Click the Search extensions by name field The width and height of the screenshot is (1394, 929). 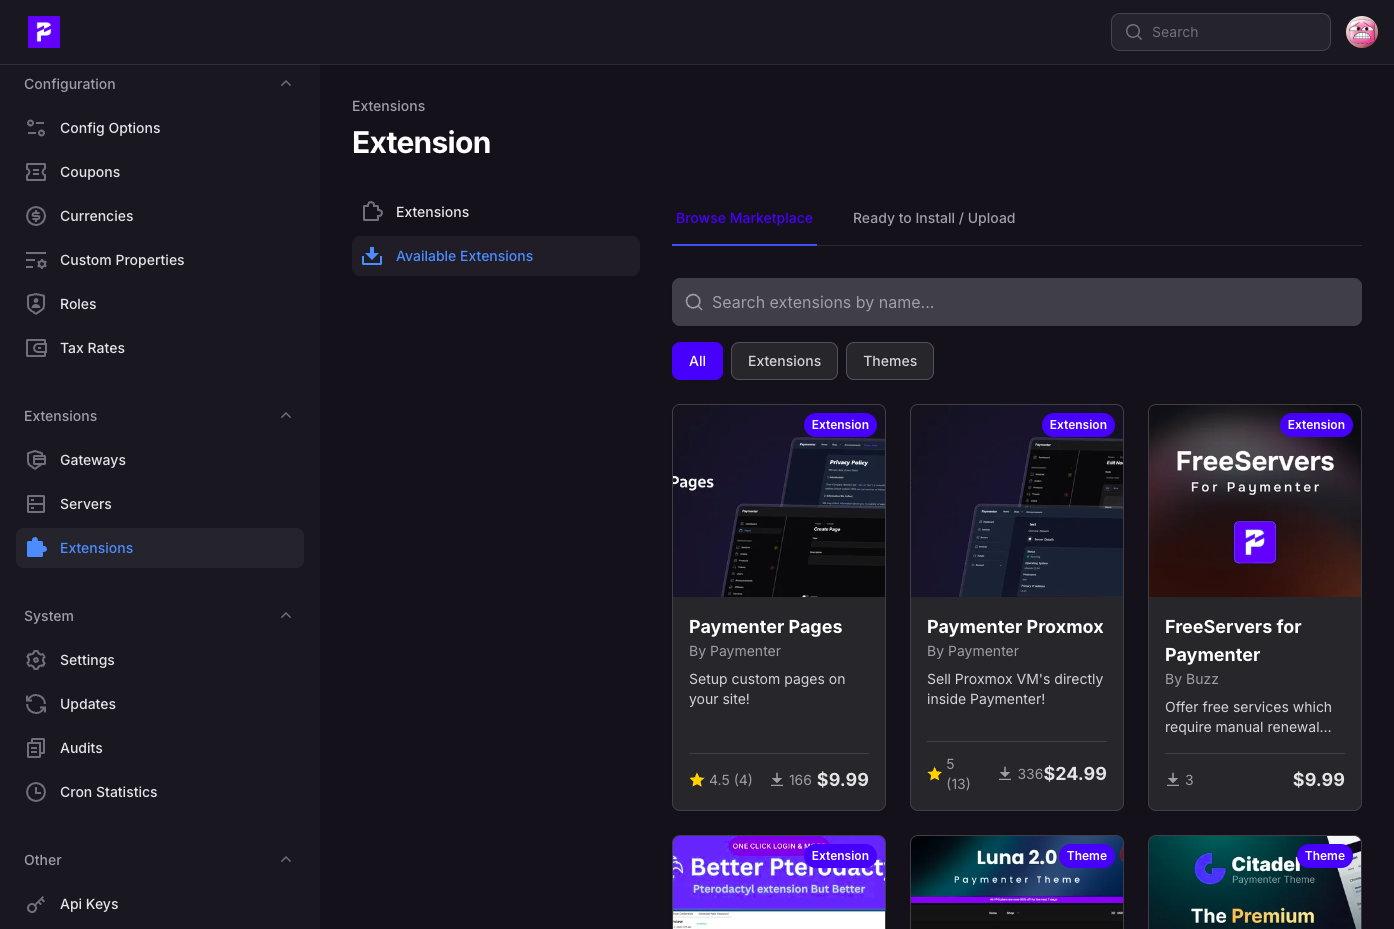point(1016,302)
